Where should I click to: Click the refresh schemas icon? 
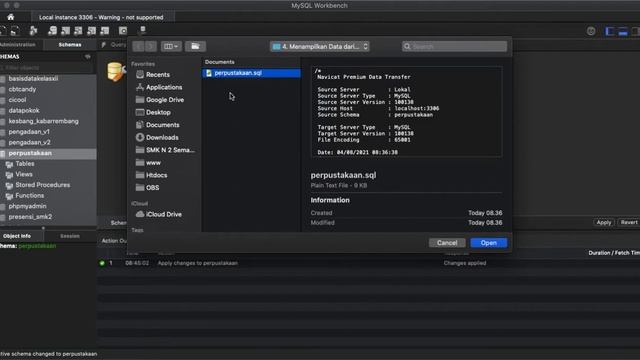click(x=88, y=57)
